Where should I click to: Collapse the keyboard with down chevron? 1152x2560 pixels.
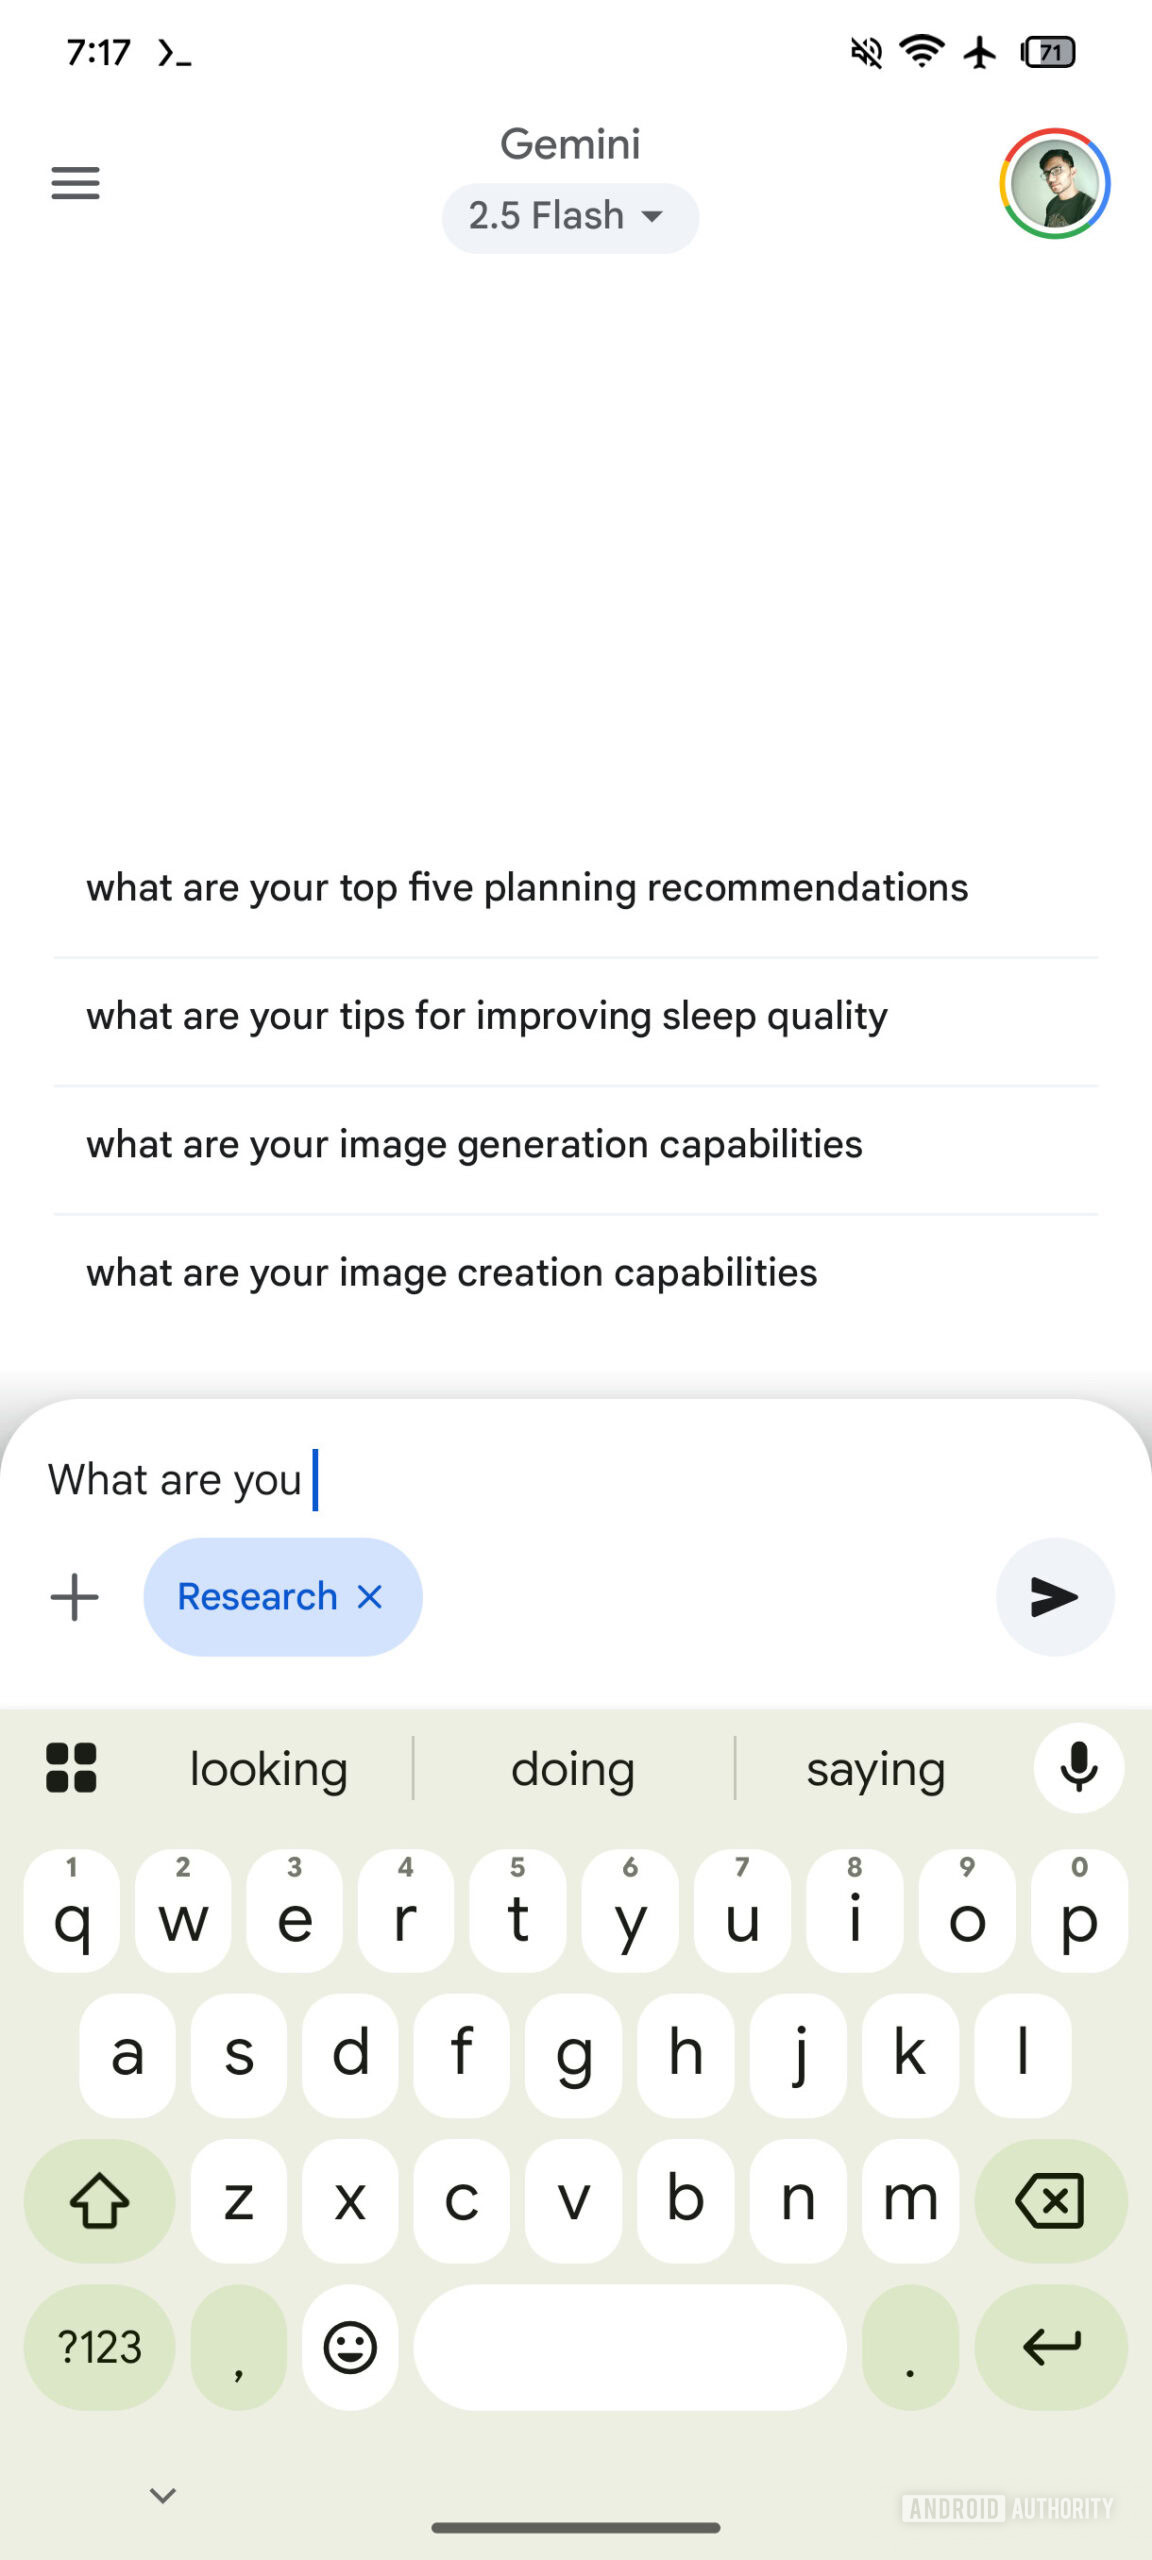click(163, 2495)
